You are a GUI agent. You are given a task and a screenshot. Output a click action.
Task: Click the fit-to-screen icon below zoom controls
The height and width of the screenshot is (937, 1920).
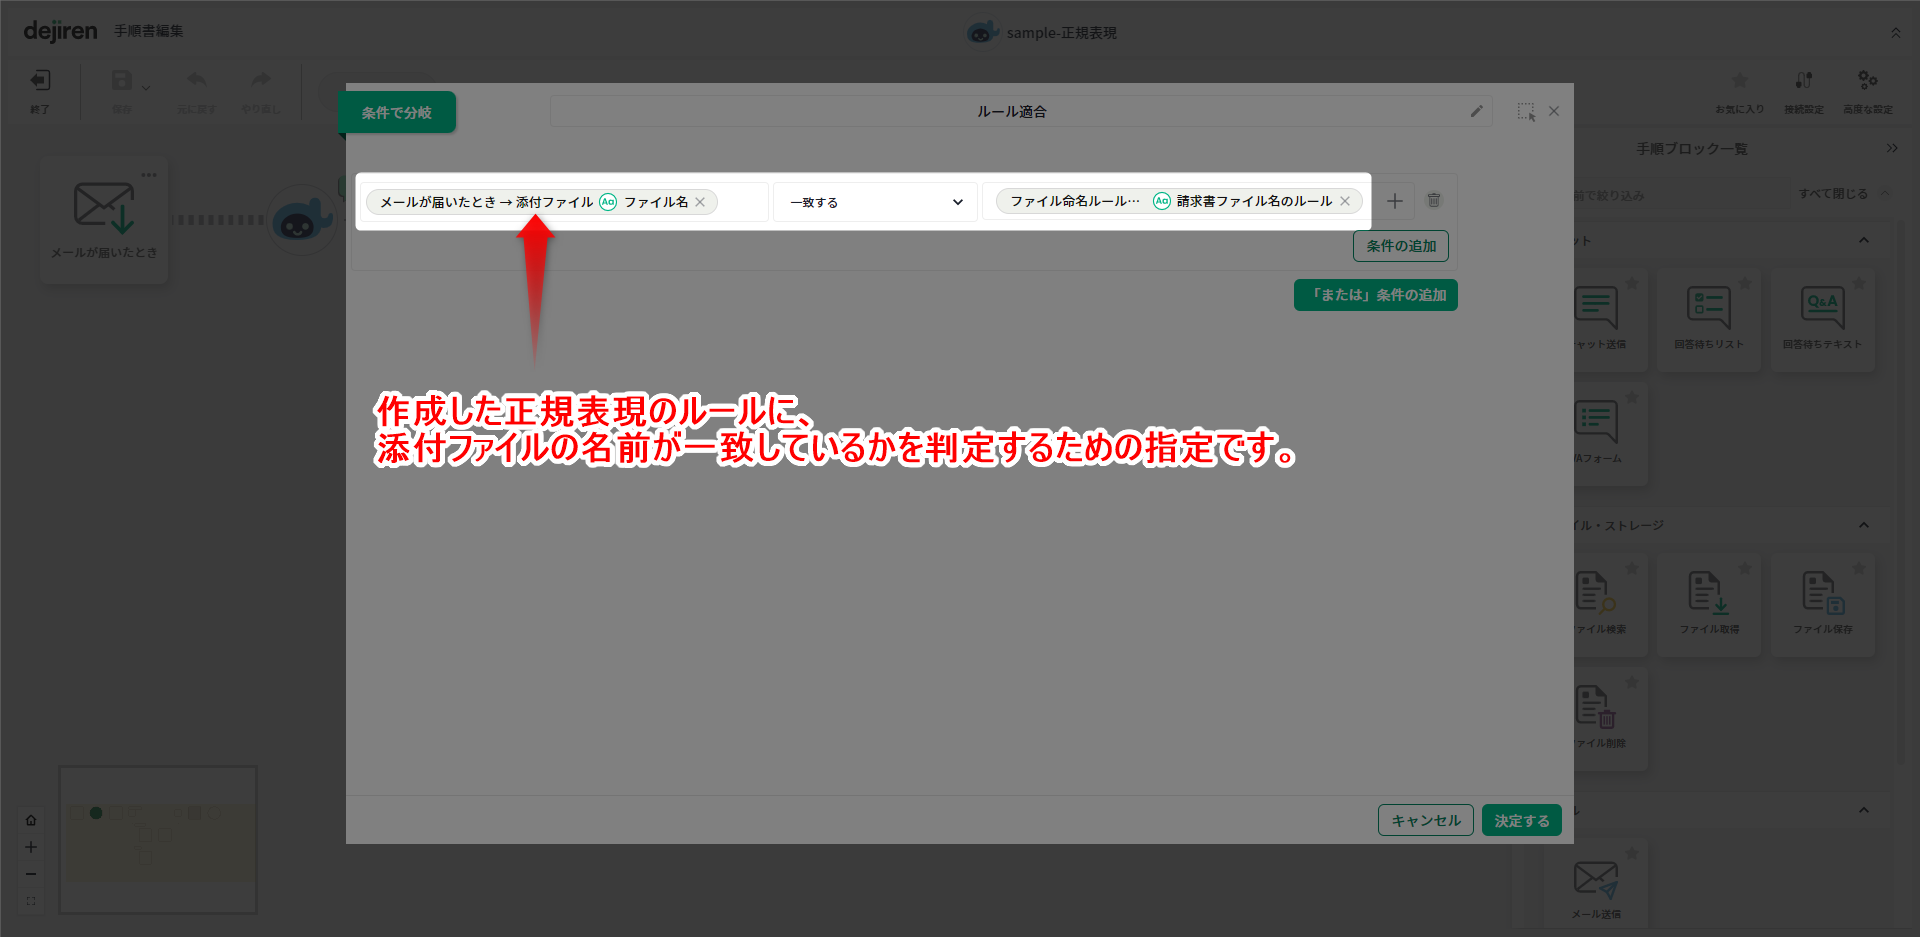pos(31,901)
